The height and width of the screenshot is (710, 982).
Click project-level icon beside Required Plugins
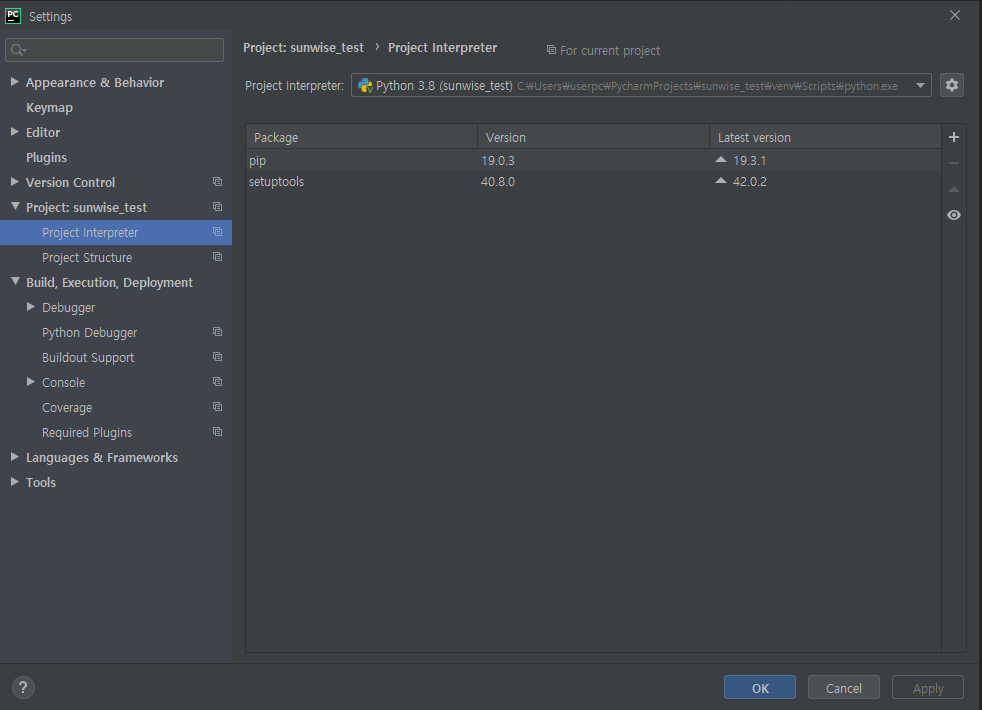pyautogui.click(x=217, y=432)
